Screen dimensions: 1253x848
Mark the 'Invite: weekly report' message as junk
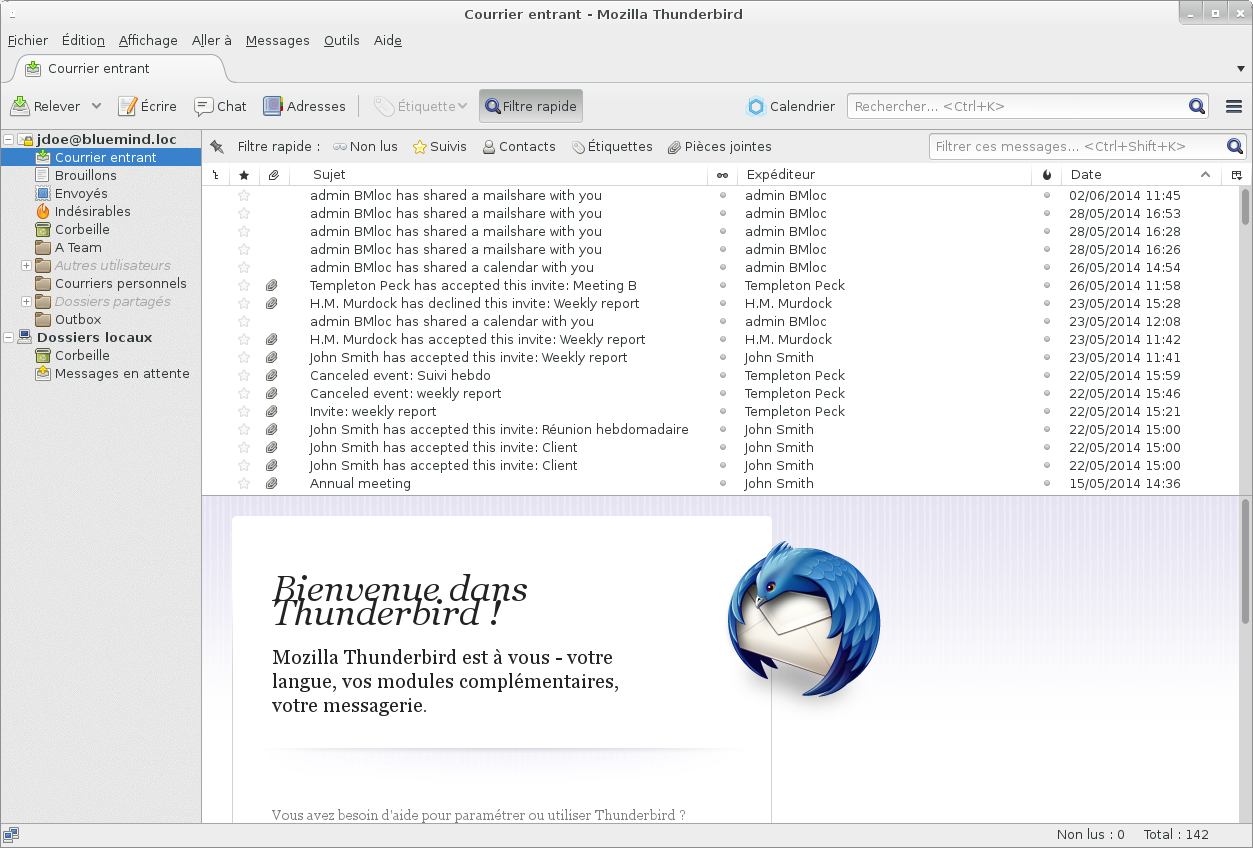click(1047, 412)
